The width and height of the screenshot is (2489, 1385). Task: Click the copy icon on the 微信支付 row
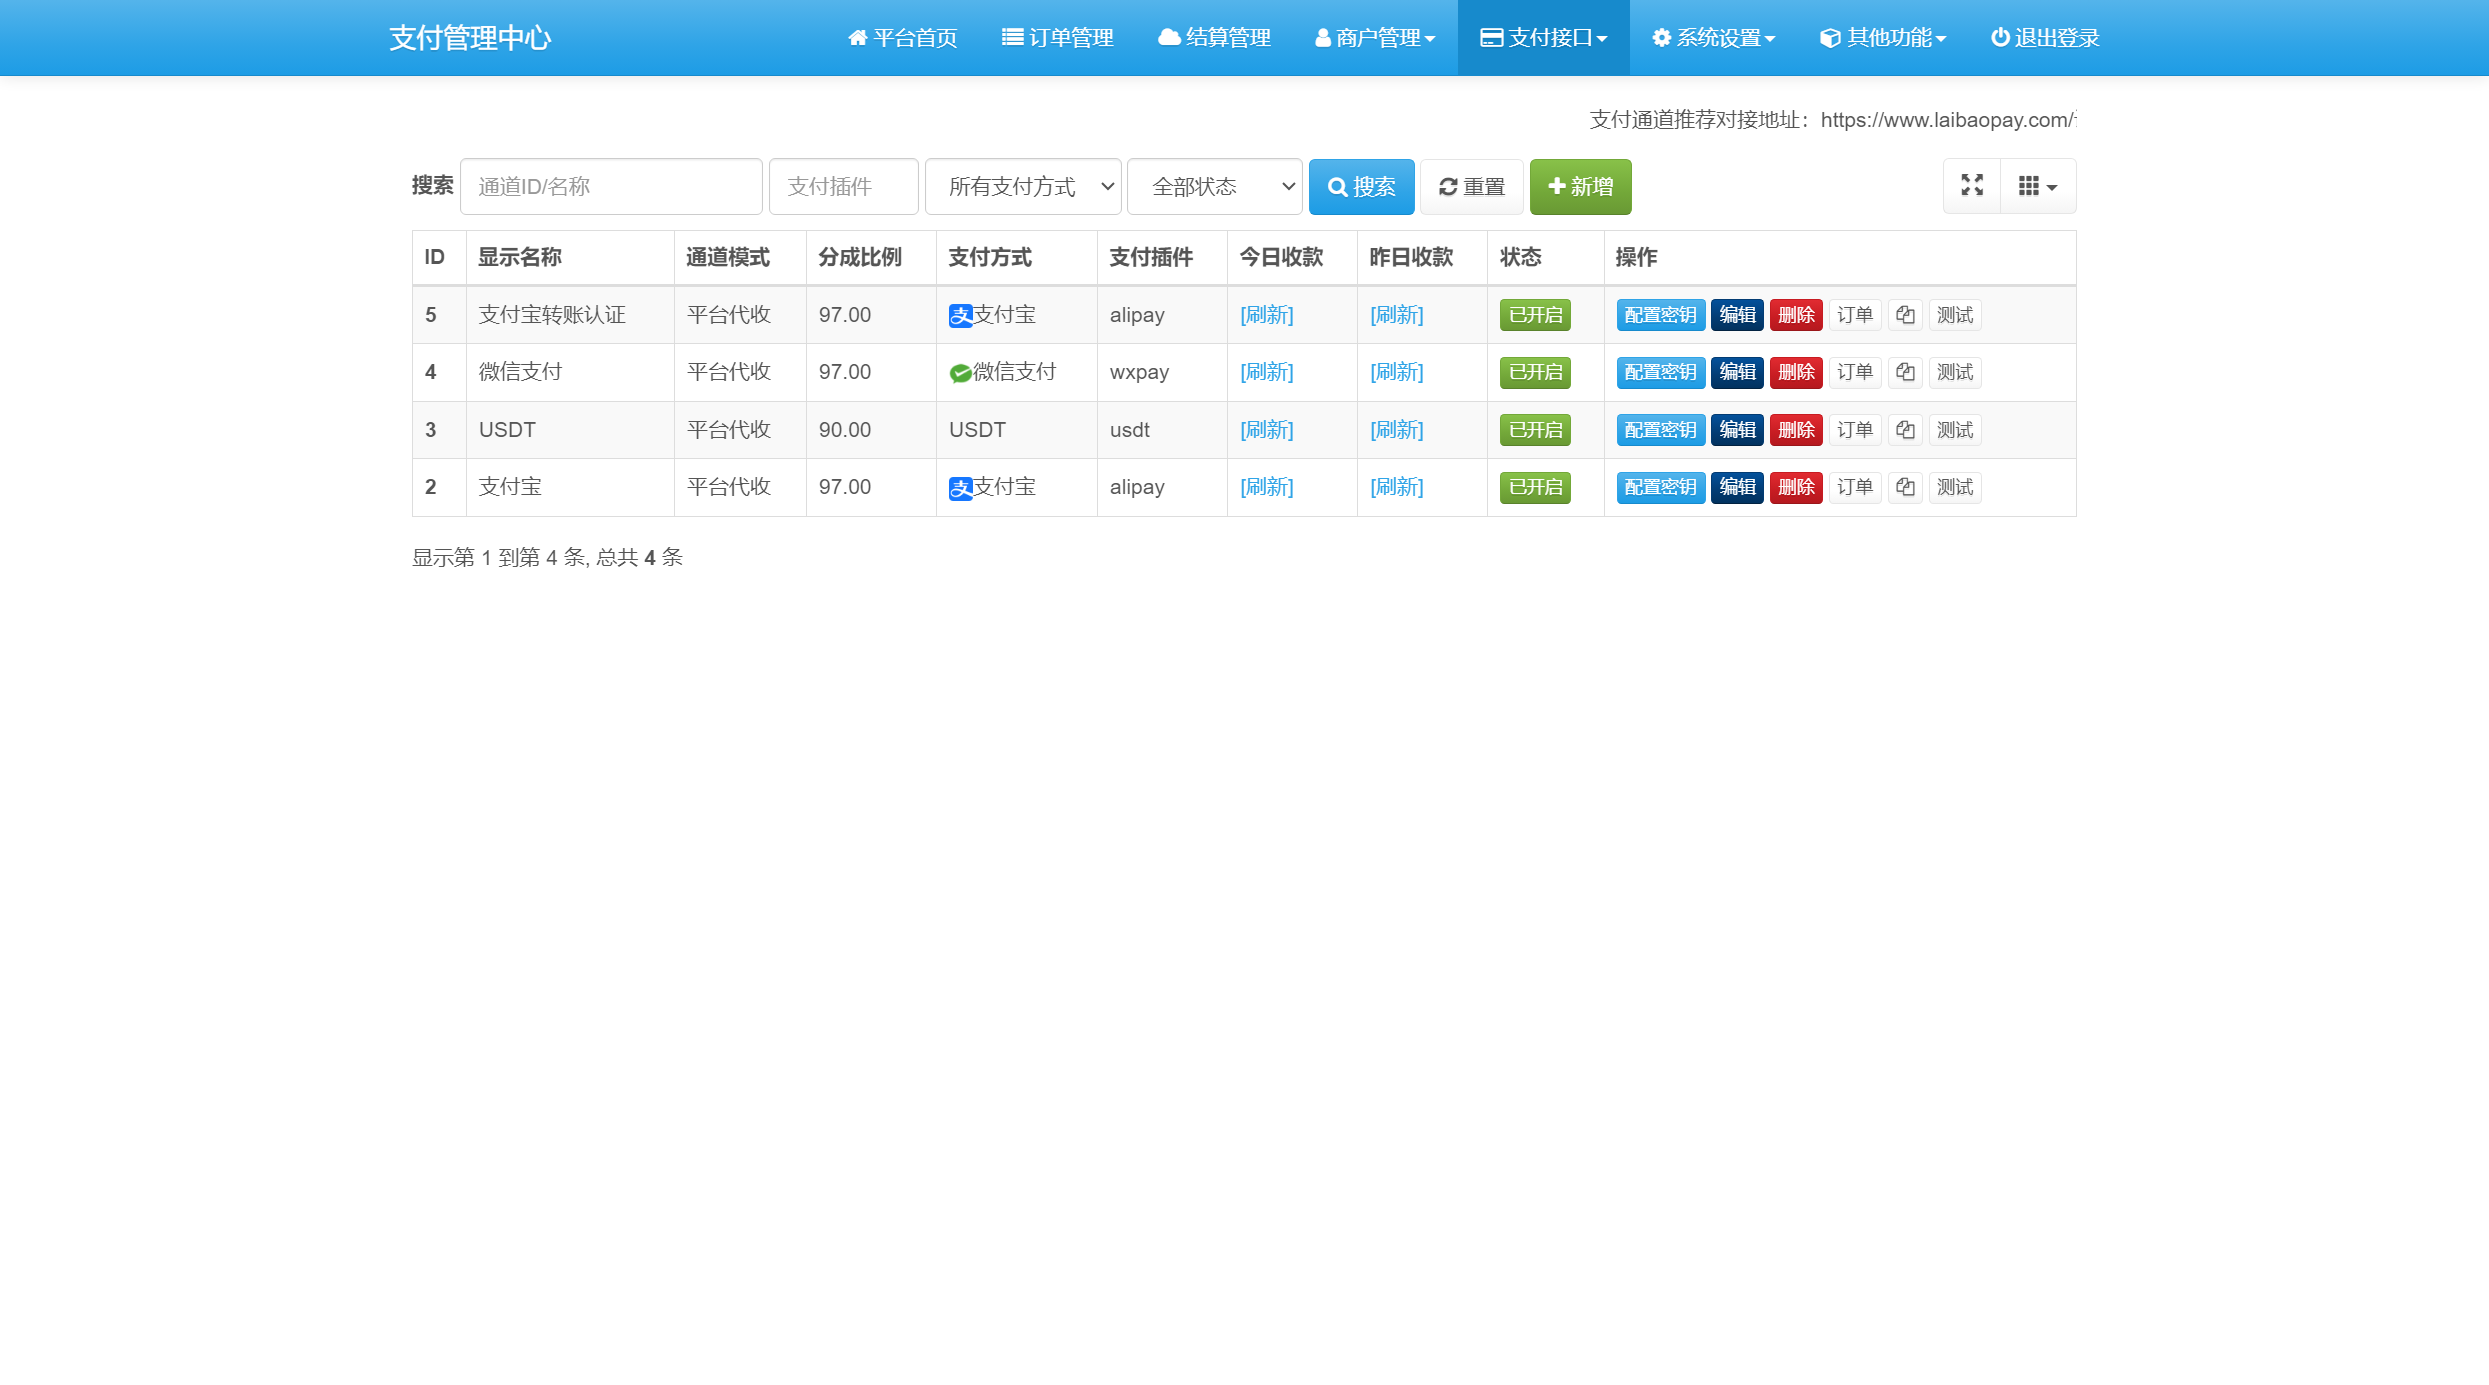click(x=1904, y=371)
